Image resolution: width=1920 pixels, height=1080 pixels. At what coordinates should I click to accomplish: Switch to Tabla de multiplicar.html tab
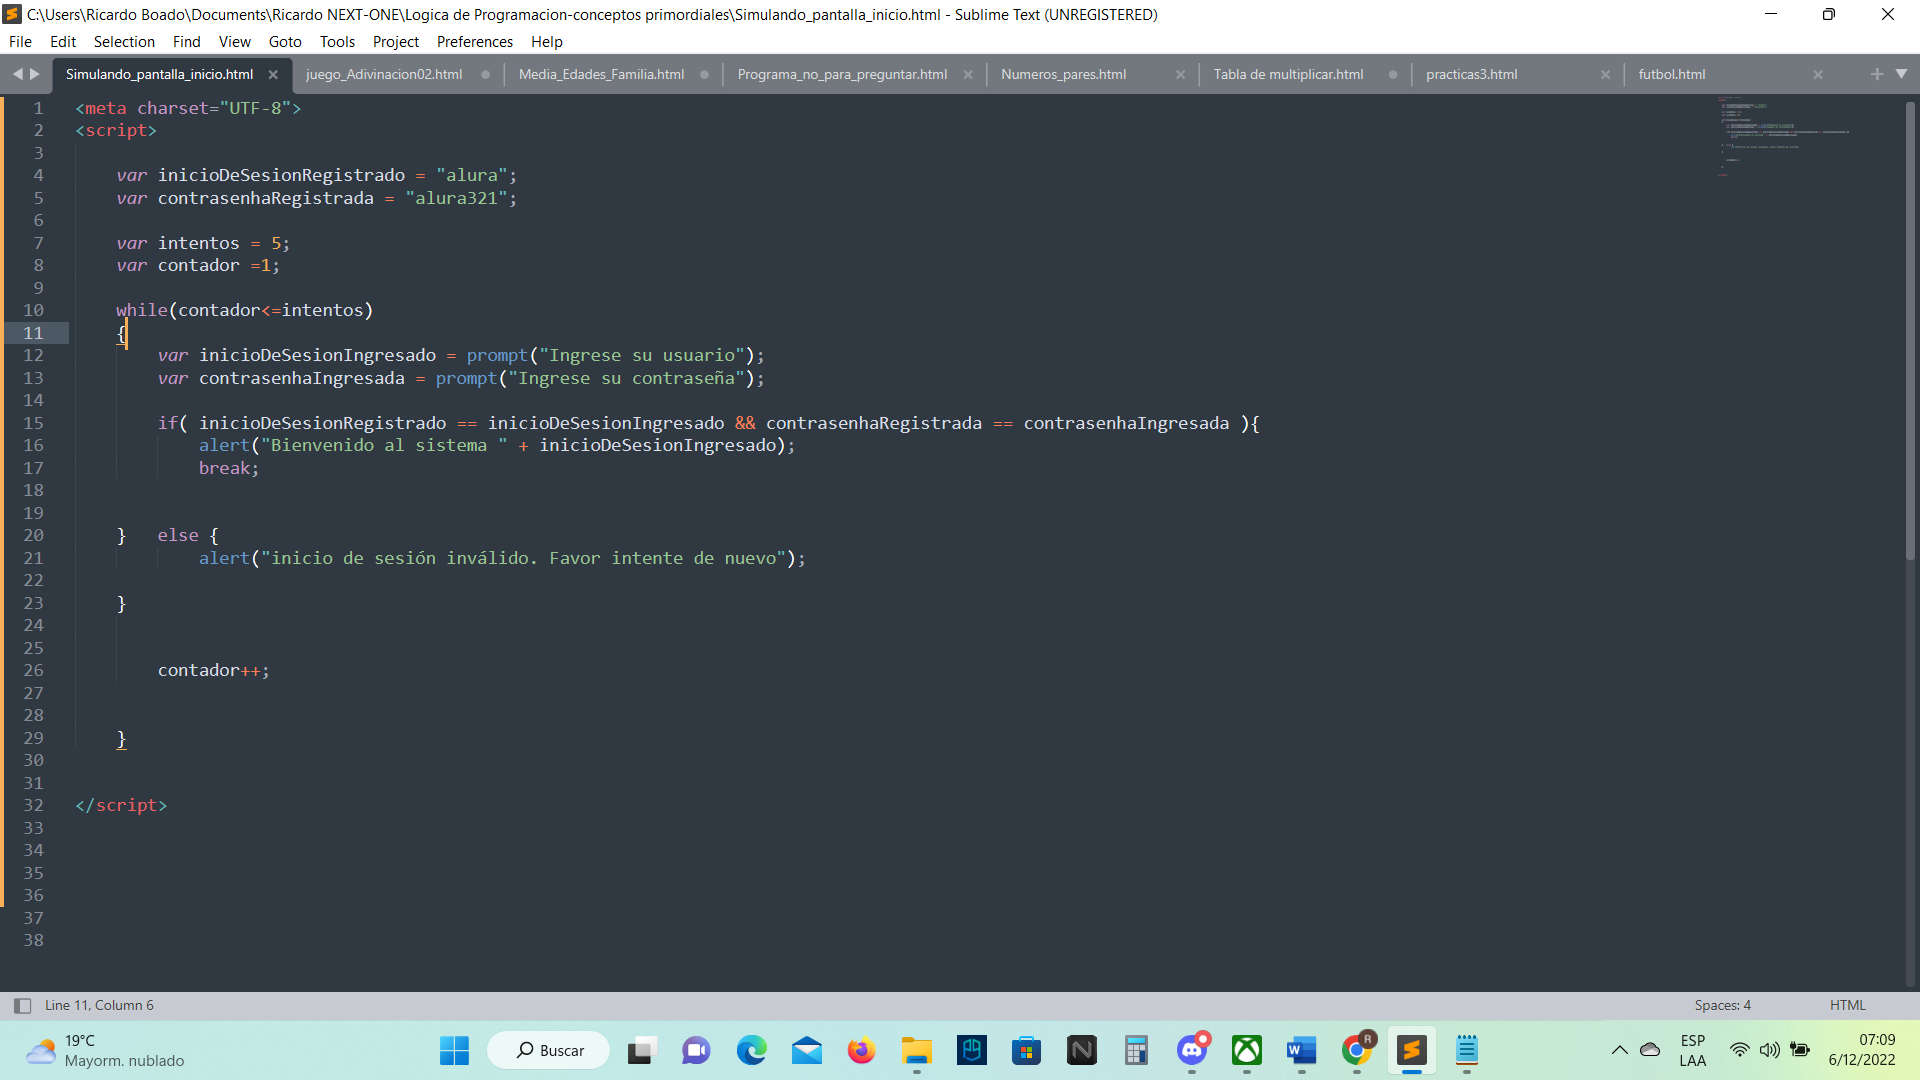click(x=1288, y=75)
